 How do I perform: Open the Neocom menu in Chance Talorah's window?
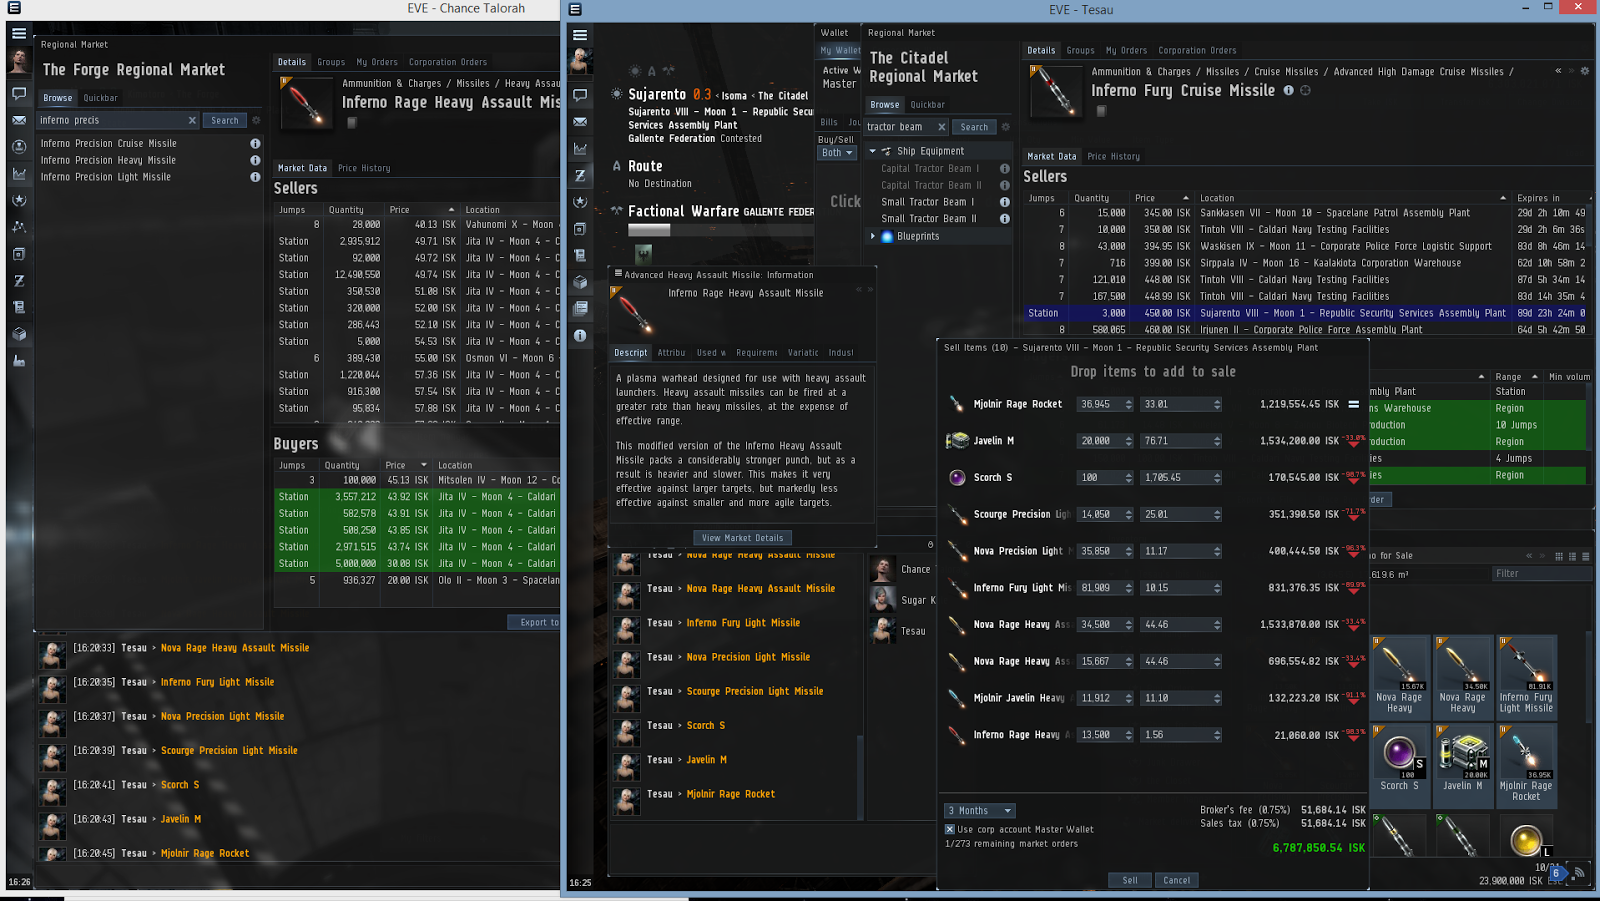(x=19, y=33)
